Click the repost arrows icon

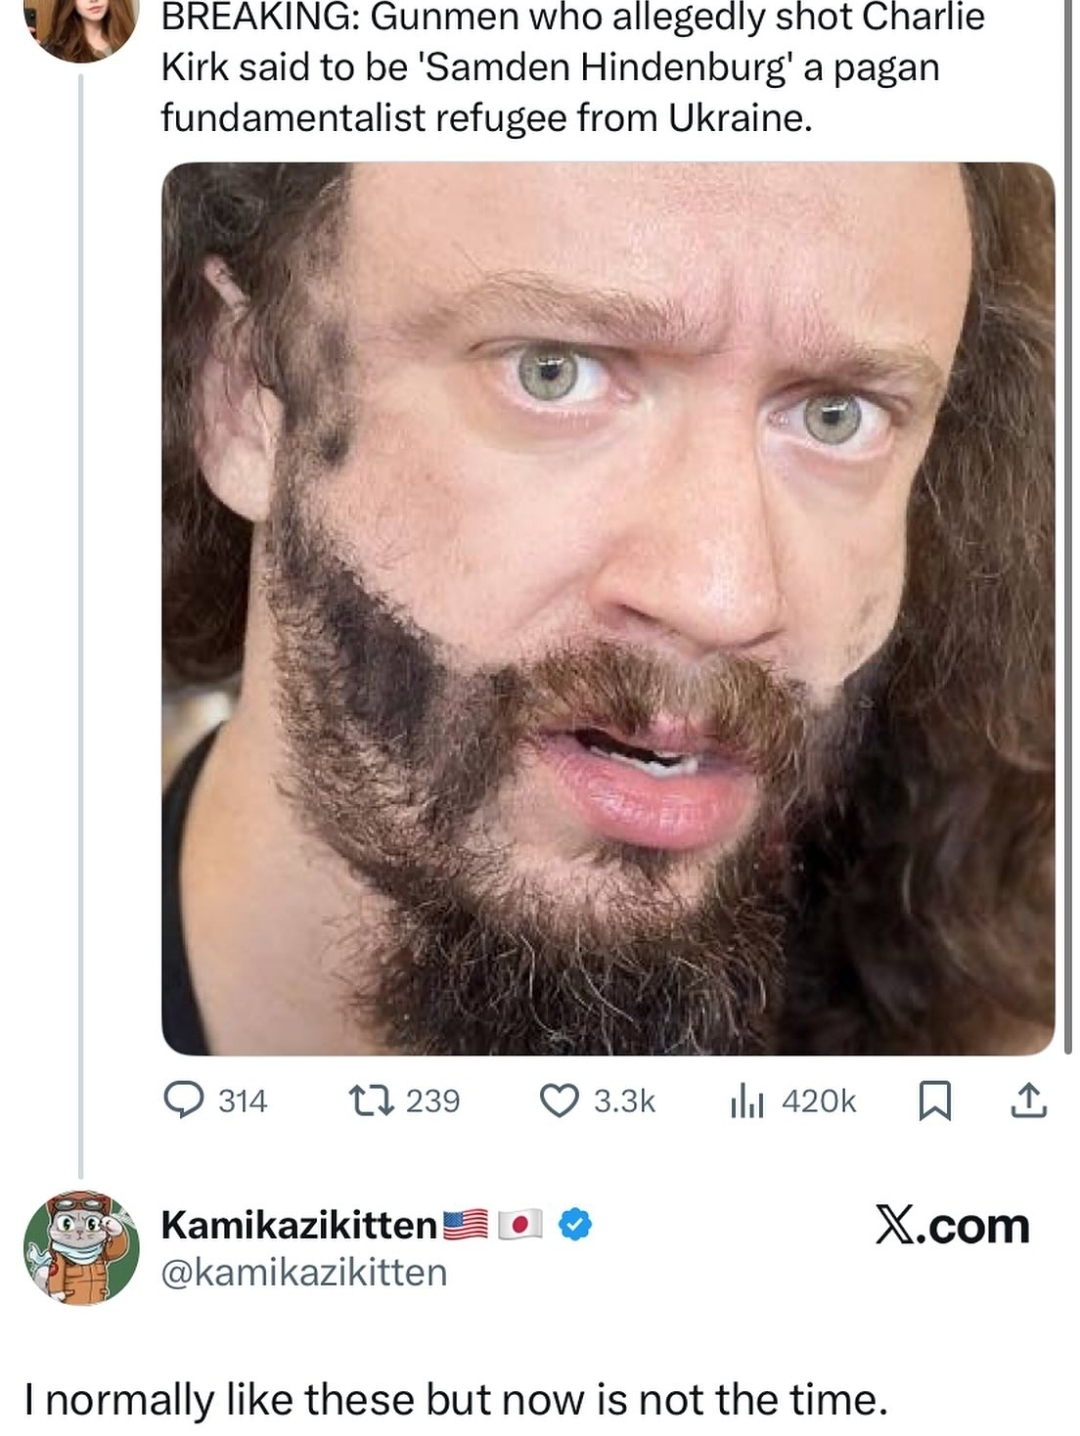click(x=370, y=1100)
